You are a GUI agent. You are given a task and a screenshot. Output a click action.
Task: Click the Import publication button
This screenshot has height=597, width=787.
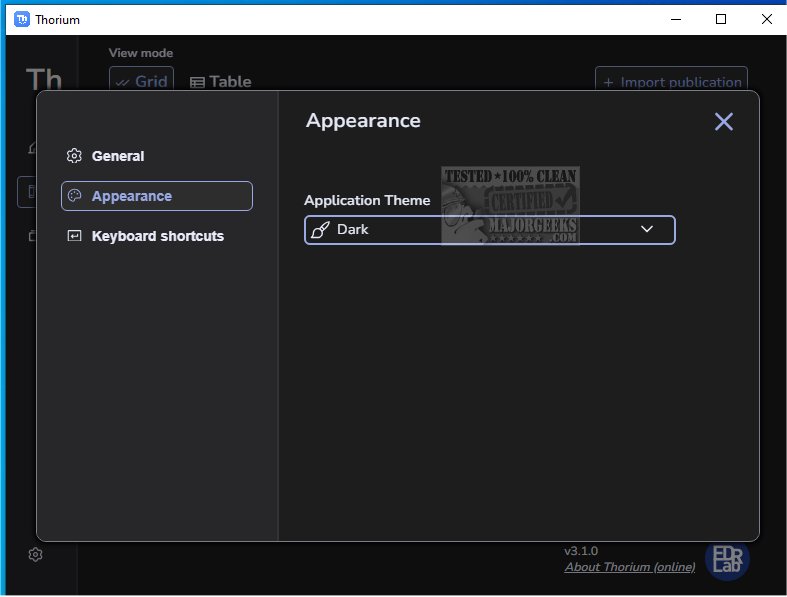tap(671, 81)
